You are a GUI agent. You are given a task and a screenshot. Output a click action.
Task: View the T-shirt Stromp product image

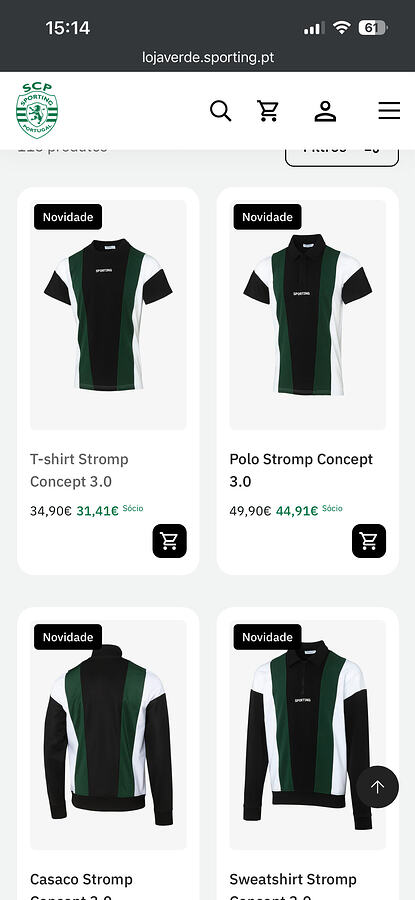[108, 315]
